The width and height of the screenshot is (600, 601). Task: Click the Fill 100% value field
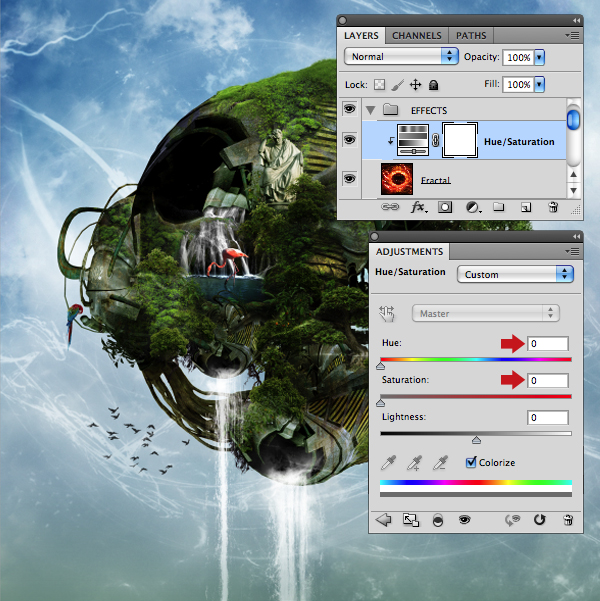coord(518,84)
